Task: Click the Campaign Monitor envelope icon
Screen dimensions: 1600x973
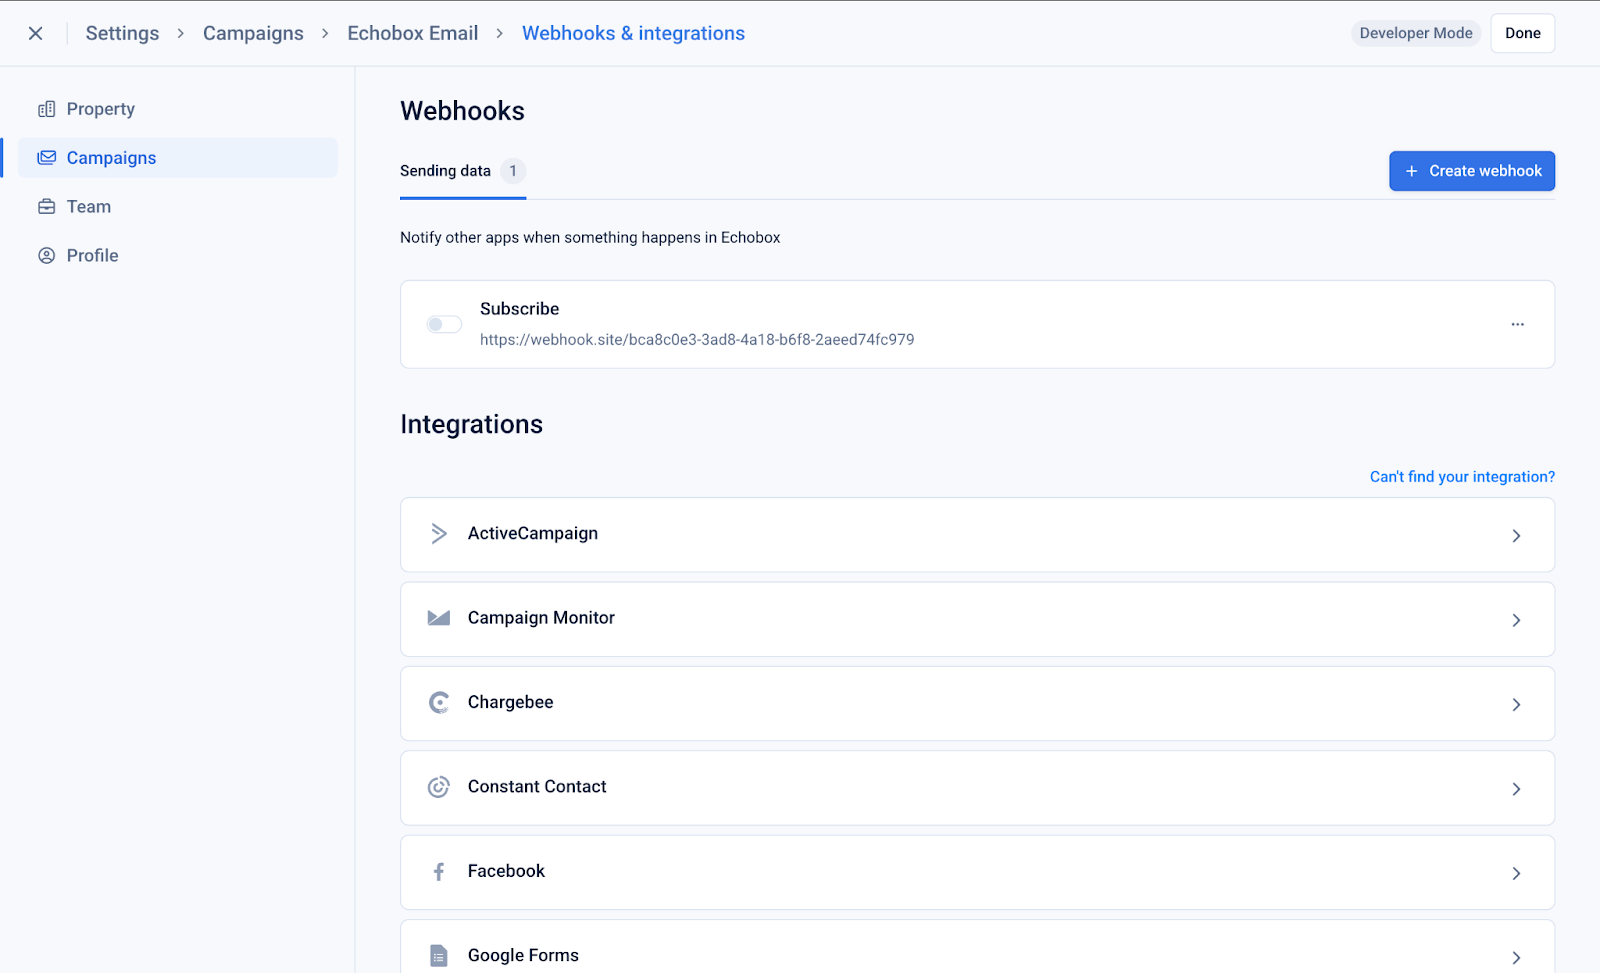Action: click(438, 618)
